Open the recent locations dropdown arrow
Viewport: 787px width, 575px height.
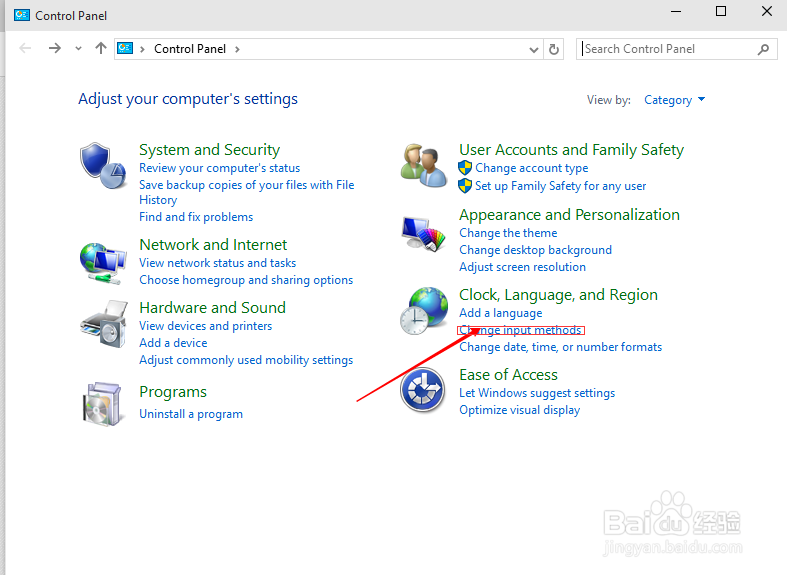point(78,49)
